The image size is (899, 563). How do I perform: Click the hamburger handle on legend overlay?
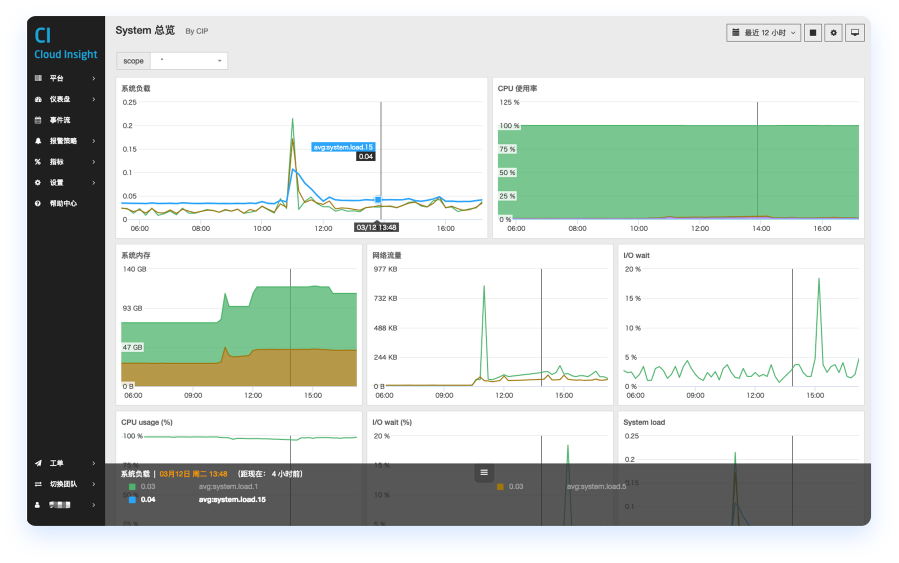click(484, 472)
